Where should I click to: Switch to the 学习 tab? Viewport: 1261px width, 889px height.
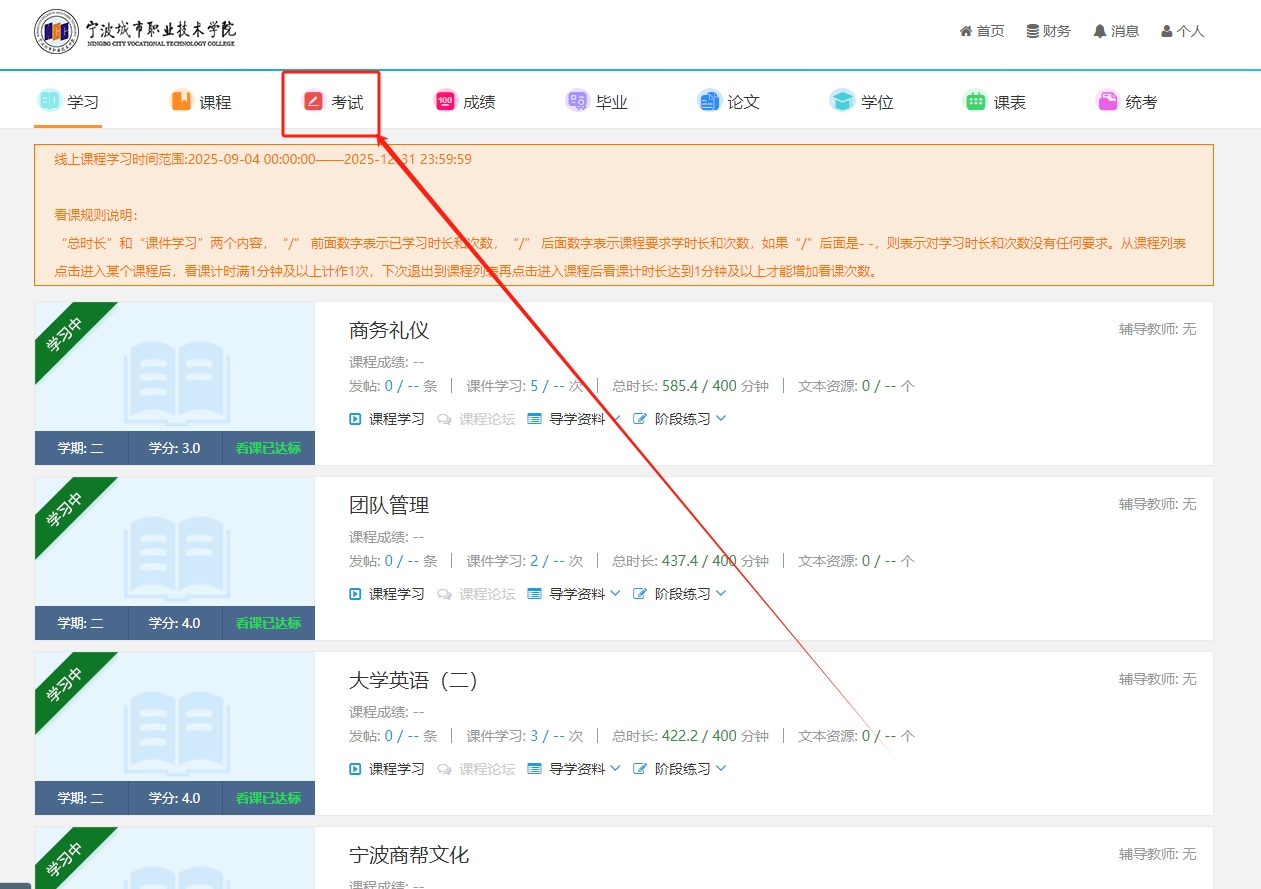(x=68, y=101)
